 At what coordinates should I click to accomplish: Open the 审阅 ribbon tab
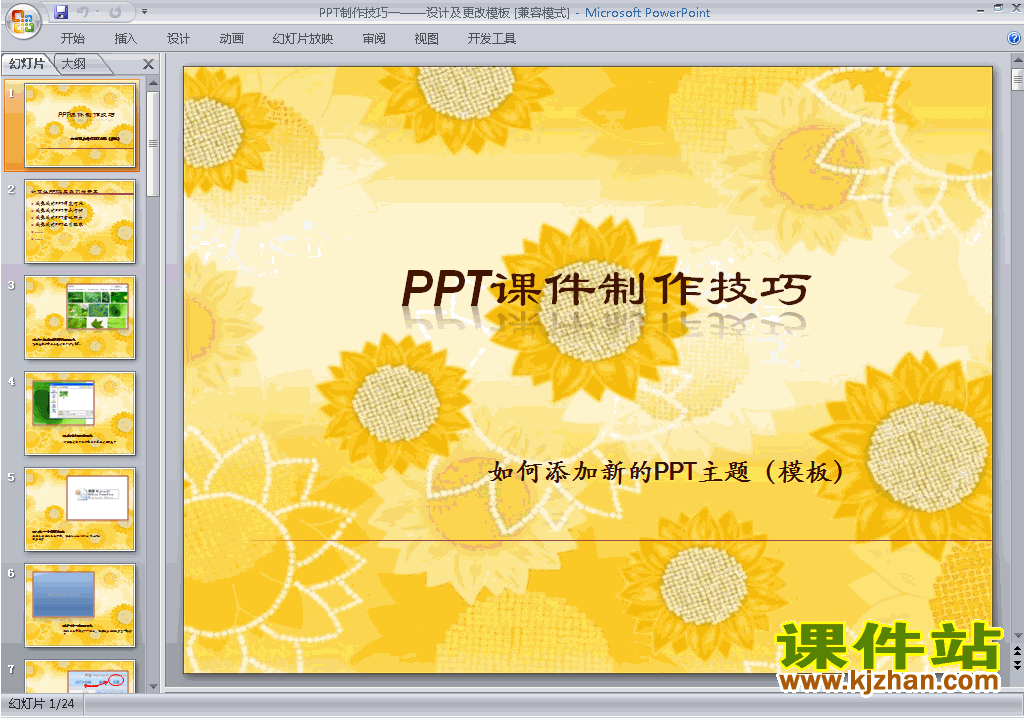pos(374,39)
